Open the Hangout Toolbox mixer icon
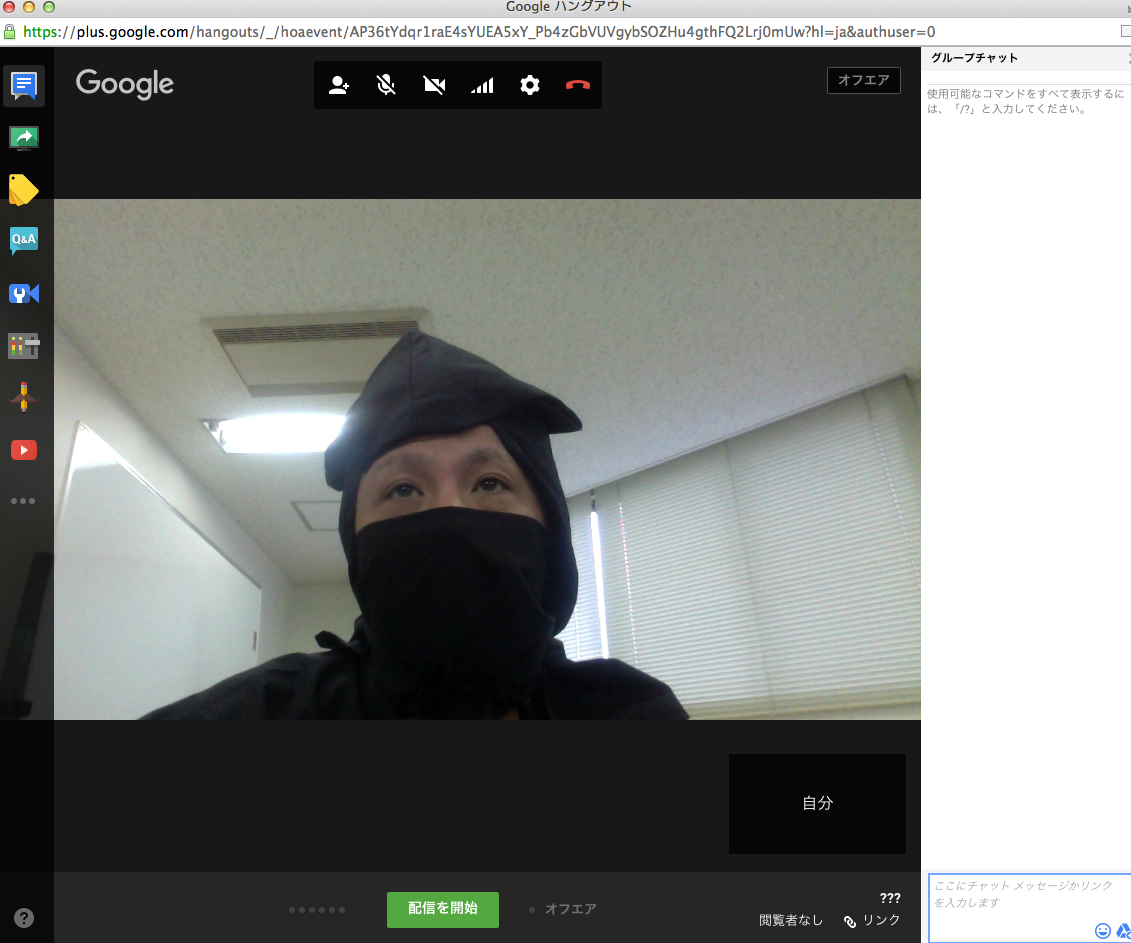 coord(24,346)
